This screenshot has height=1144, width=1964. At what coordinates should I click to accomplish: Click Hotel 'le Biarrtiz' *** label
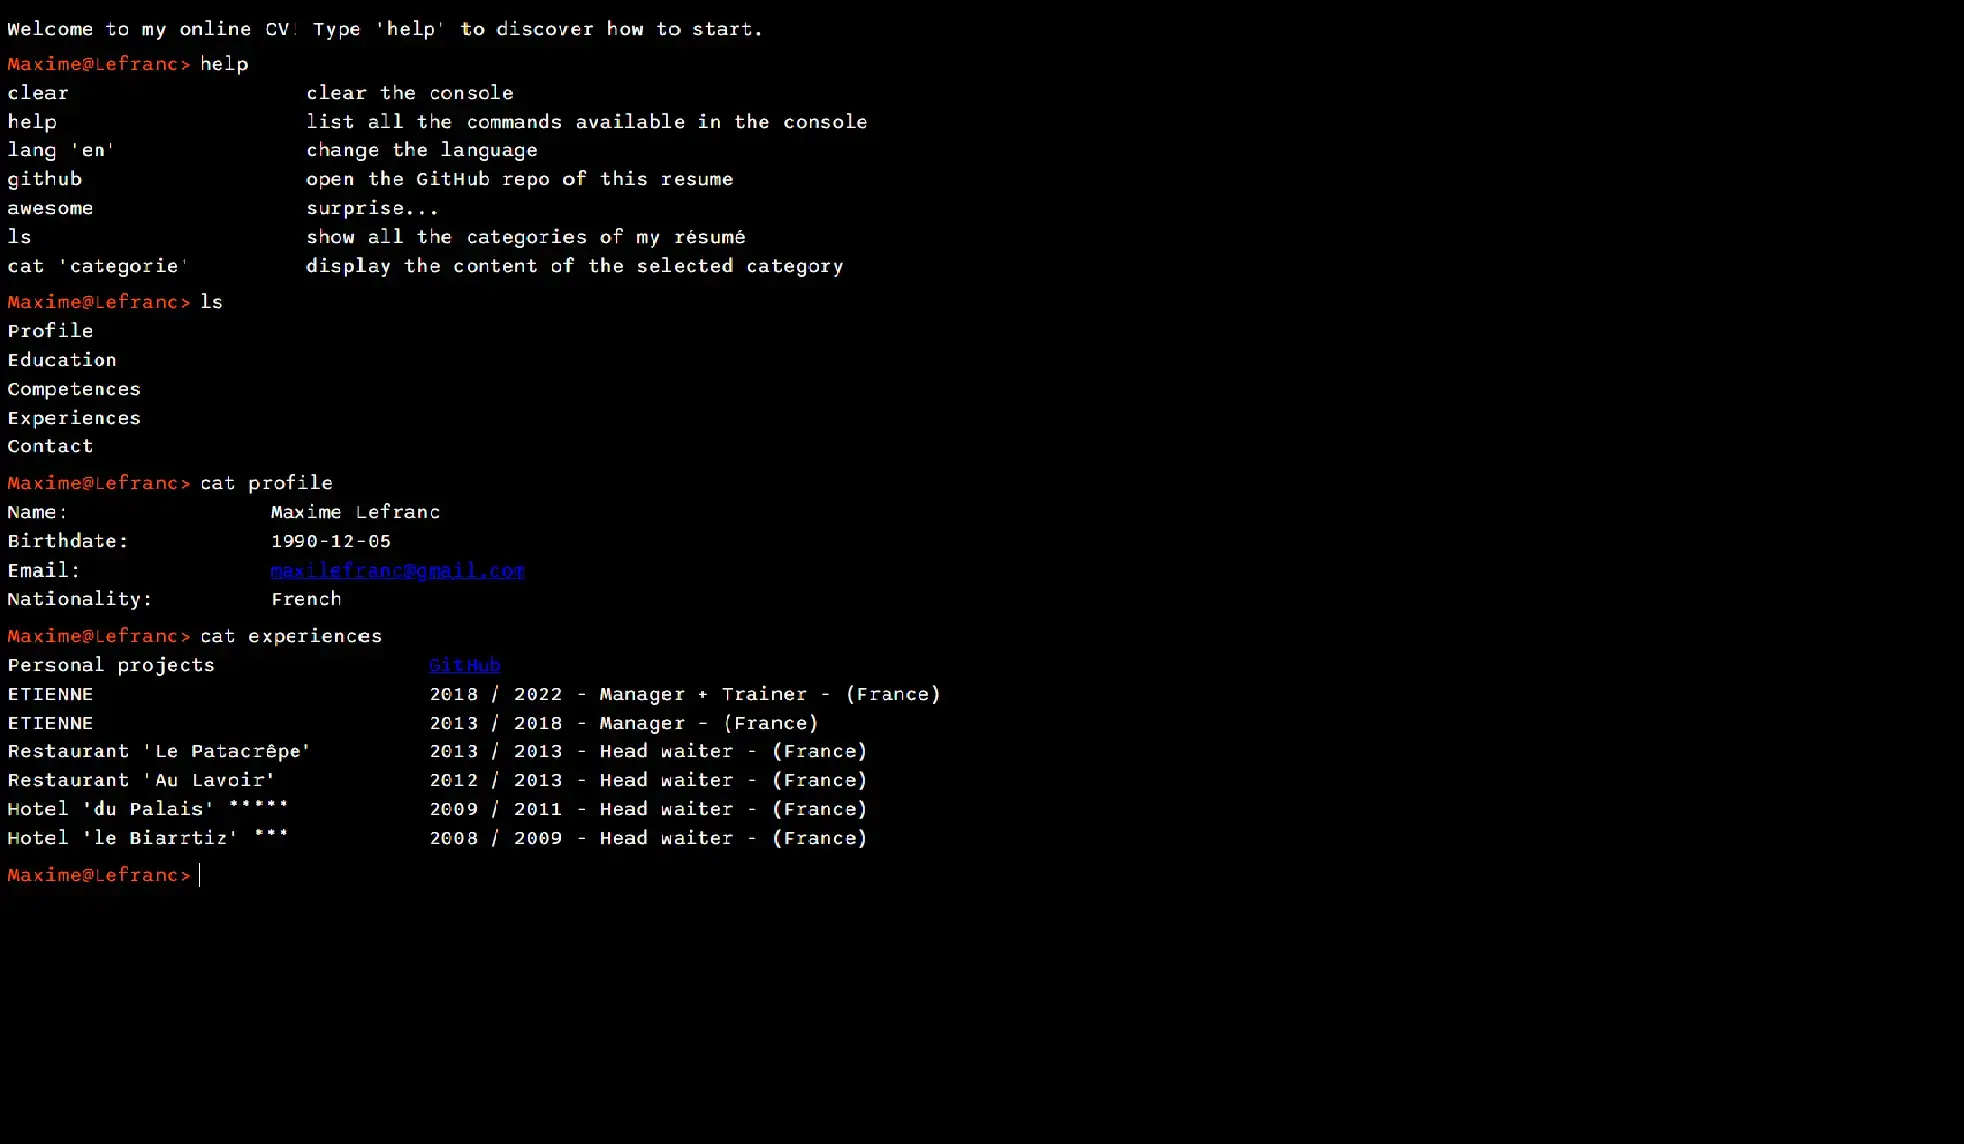148,838
